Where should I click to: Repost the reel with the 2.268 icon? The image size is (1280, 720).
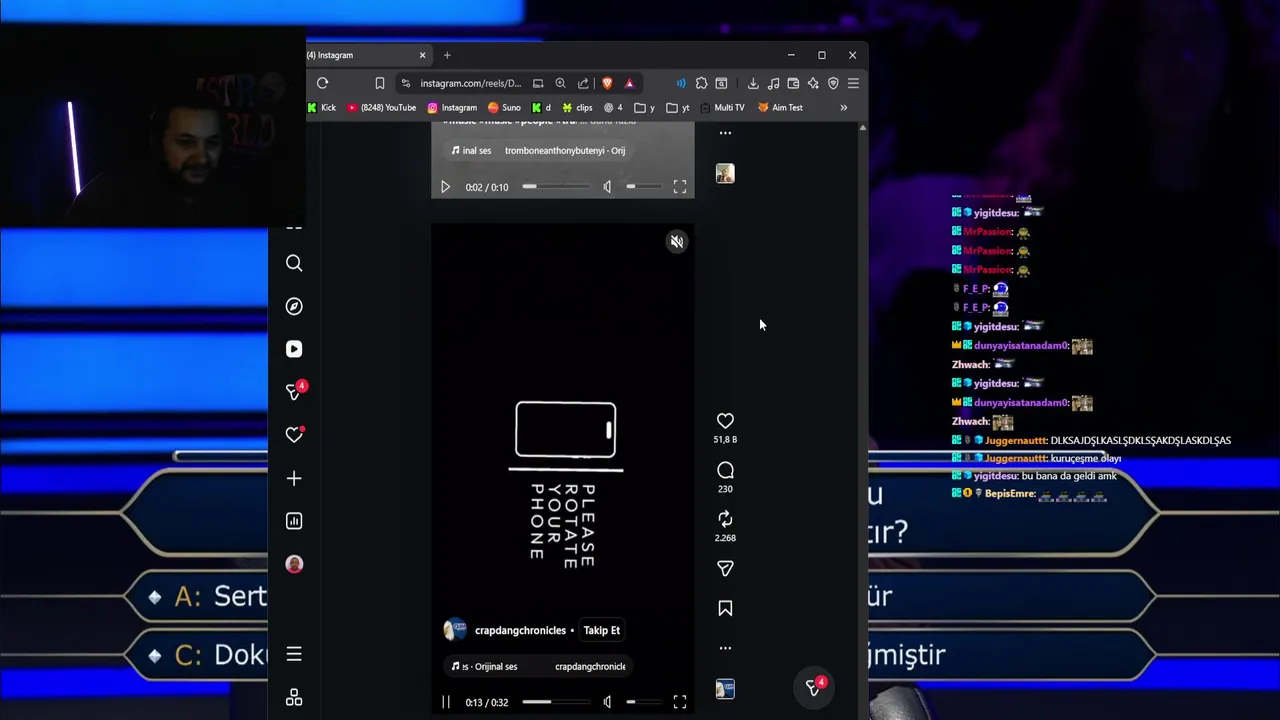[x=725, y=519]
